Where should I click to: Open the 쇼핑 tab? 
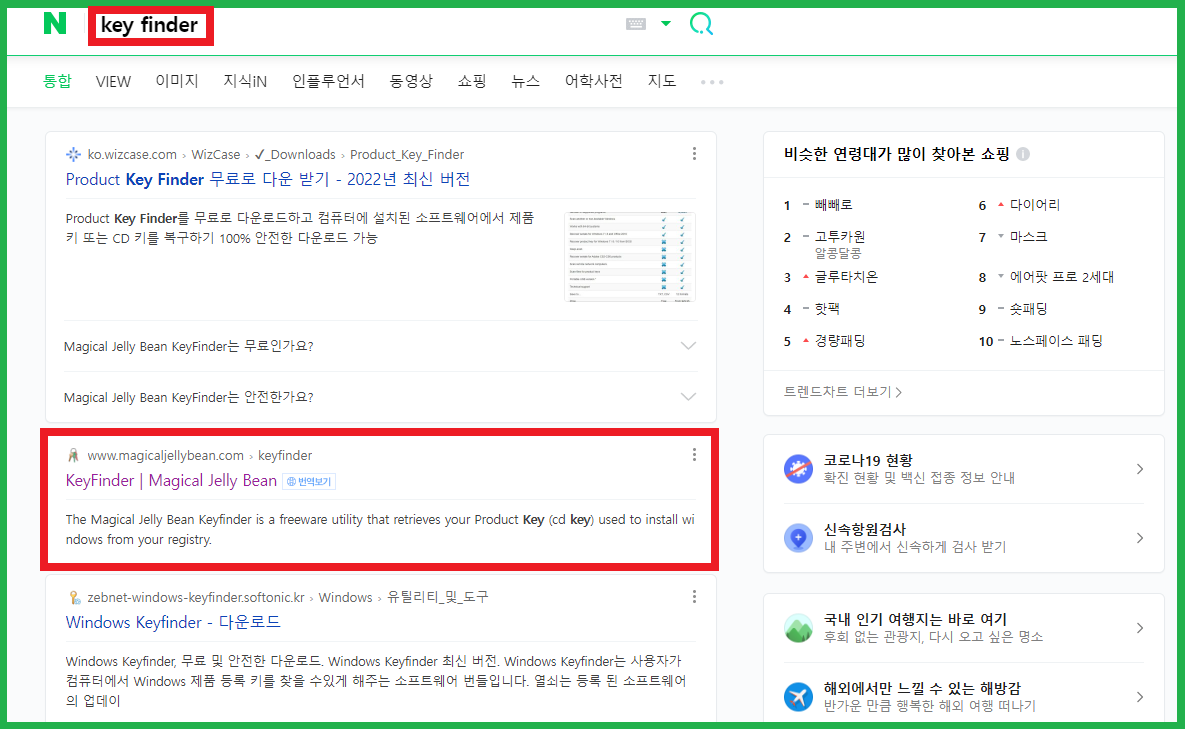(472, 81)
